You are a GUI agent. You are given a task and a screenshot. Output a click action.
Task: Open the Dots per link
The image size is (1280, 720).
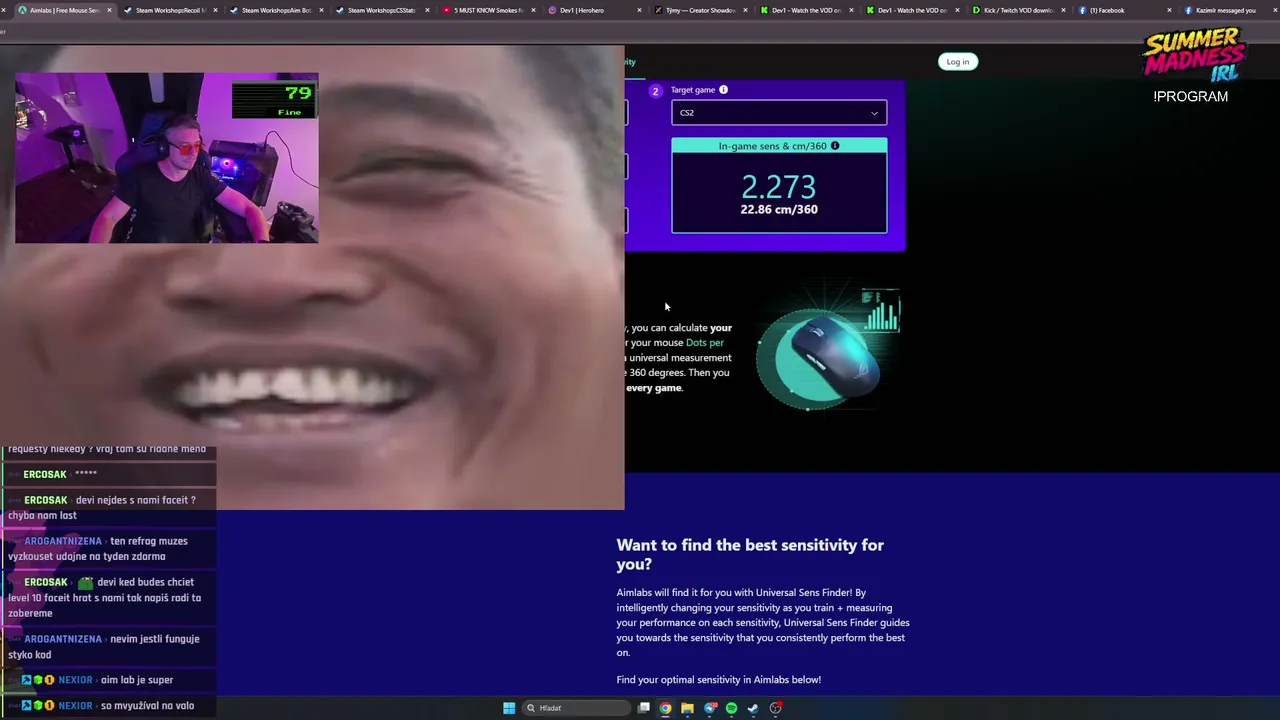coord(704,343)
